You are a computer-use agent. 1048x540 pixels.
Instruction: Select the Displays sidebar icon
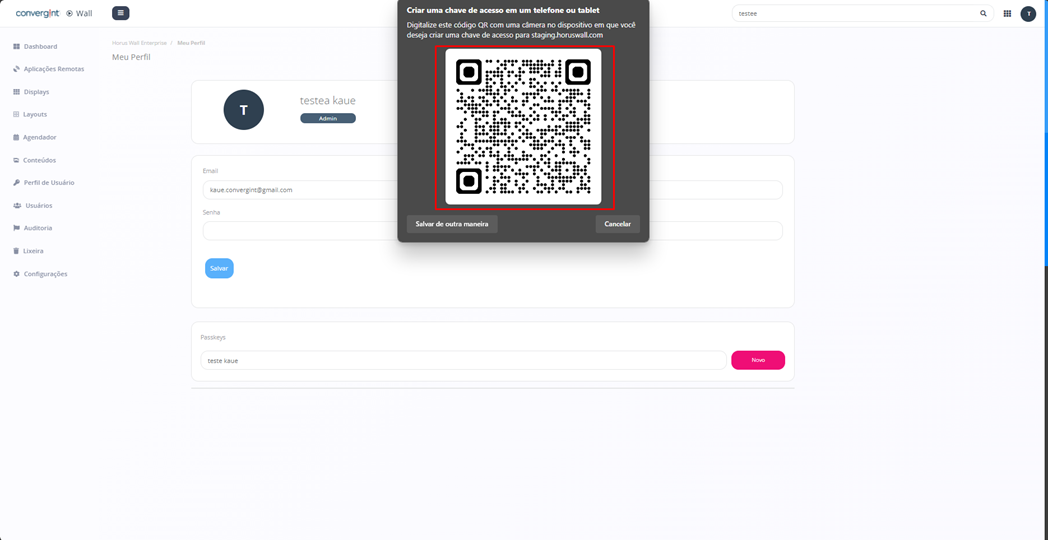17,92
